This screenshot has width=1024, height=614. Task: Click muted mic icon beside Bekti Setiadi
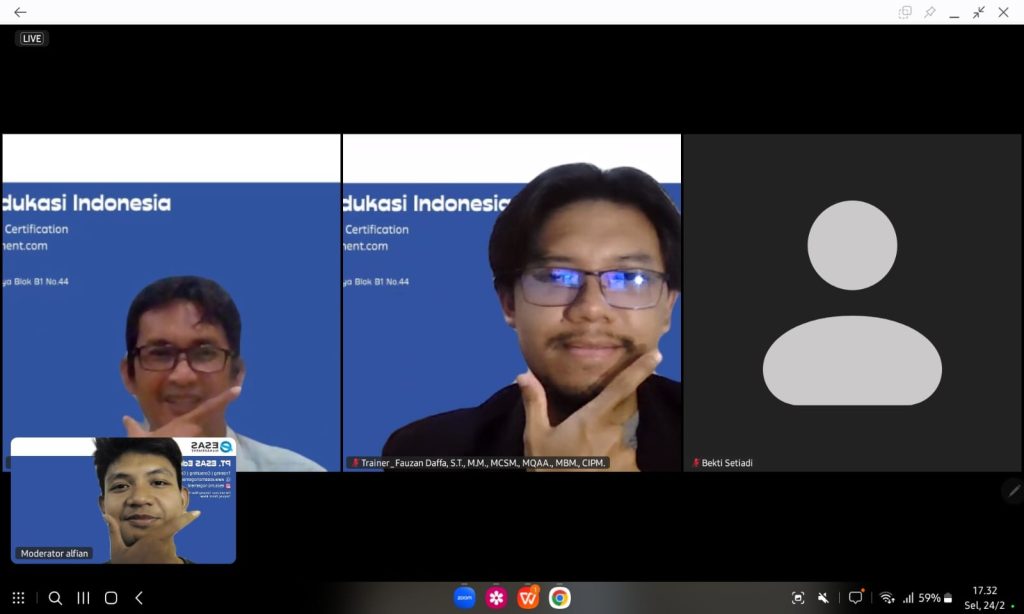click(696, 464)
